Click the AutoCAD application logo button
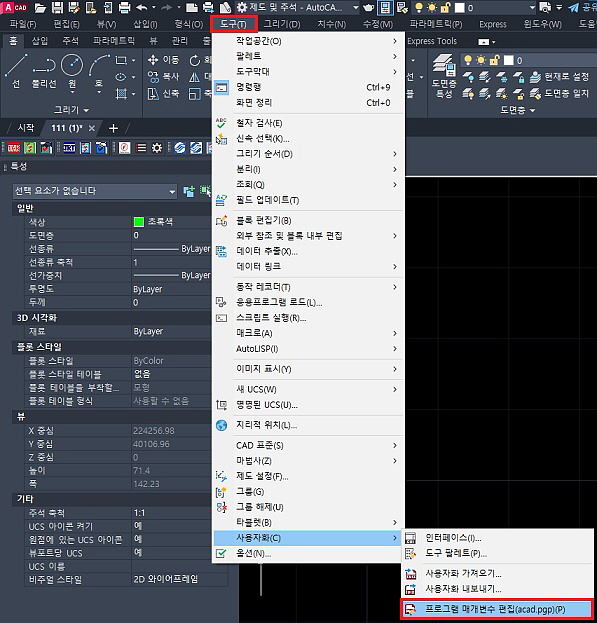The height and width of the screenshot is (623, 597). coord(15,8)
